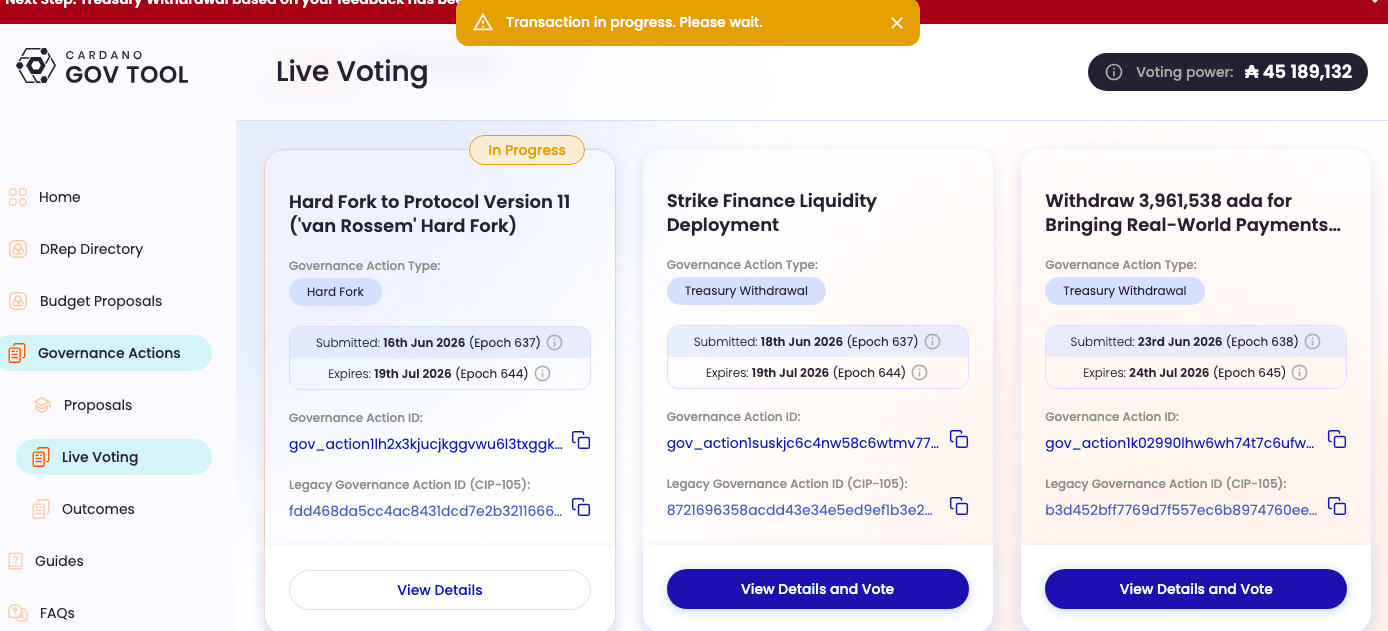Open Budget Proposals section
1388x631 pixels.
[x=100, y=301]
